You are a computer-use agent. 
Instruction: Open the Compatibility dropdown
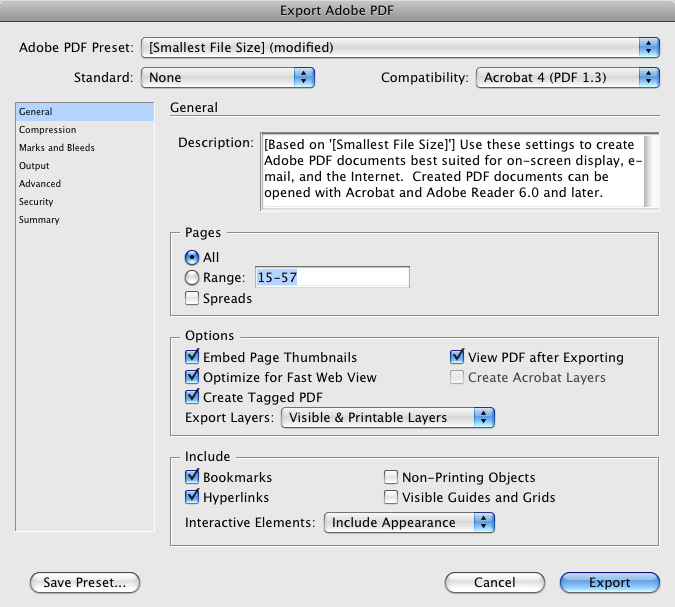(x=567, y=77)
